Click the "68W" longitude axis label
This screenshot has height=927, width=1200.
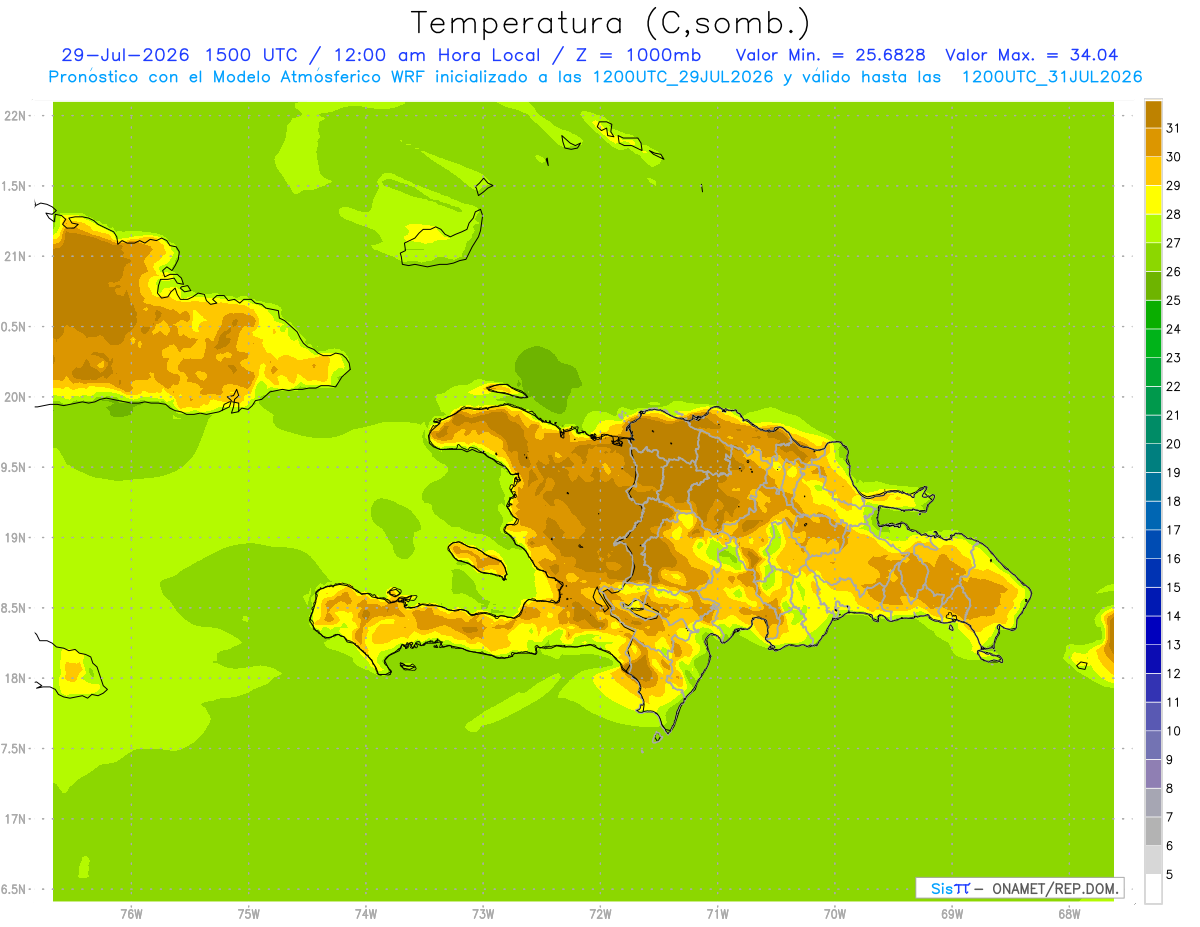pos(1069,914)
